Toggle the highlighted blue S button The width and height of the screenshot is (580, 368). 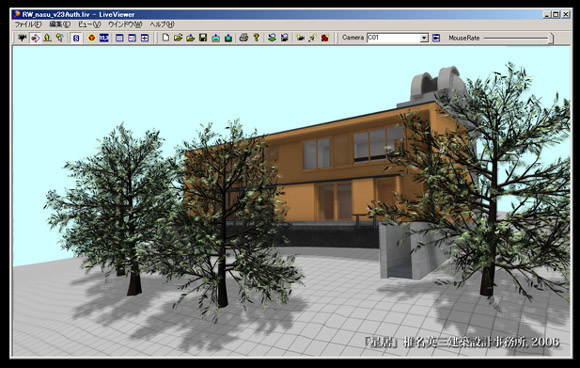point(76,38)
